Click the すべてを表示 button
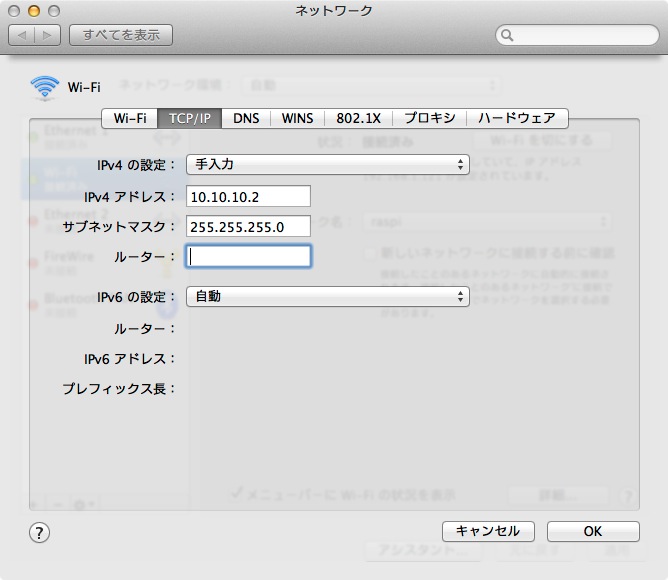 (x=121, y=35)
